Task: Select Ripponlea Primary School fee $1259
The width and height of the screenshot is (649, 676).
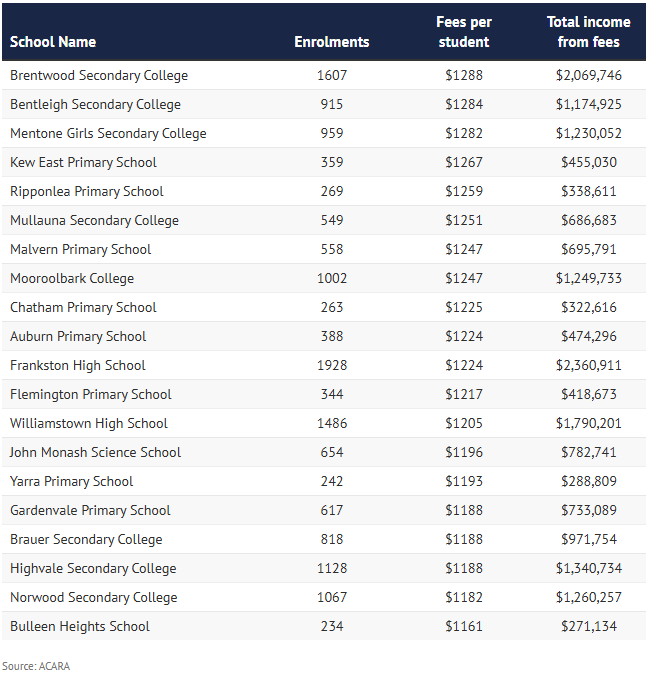Action: click(464, 191)
